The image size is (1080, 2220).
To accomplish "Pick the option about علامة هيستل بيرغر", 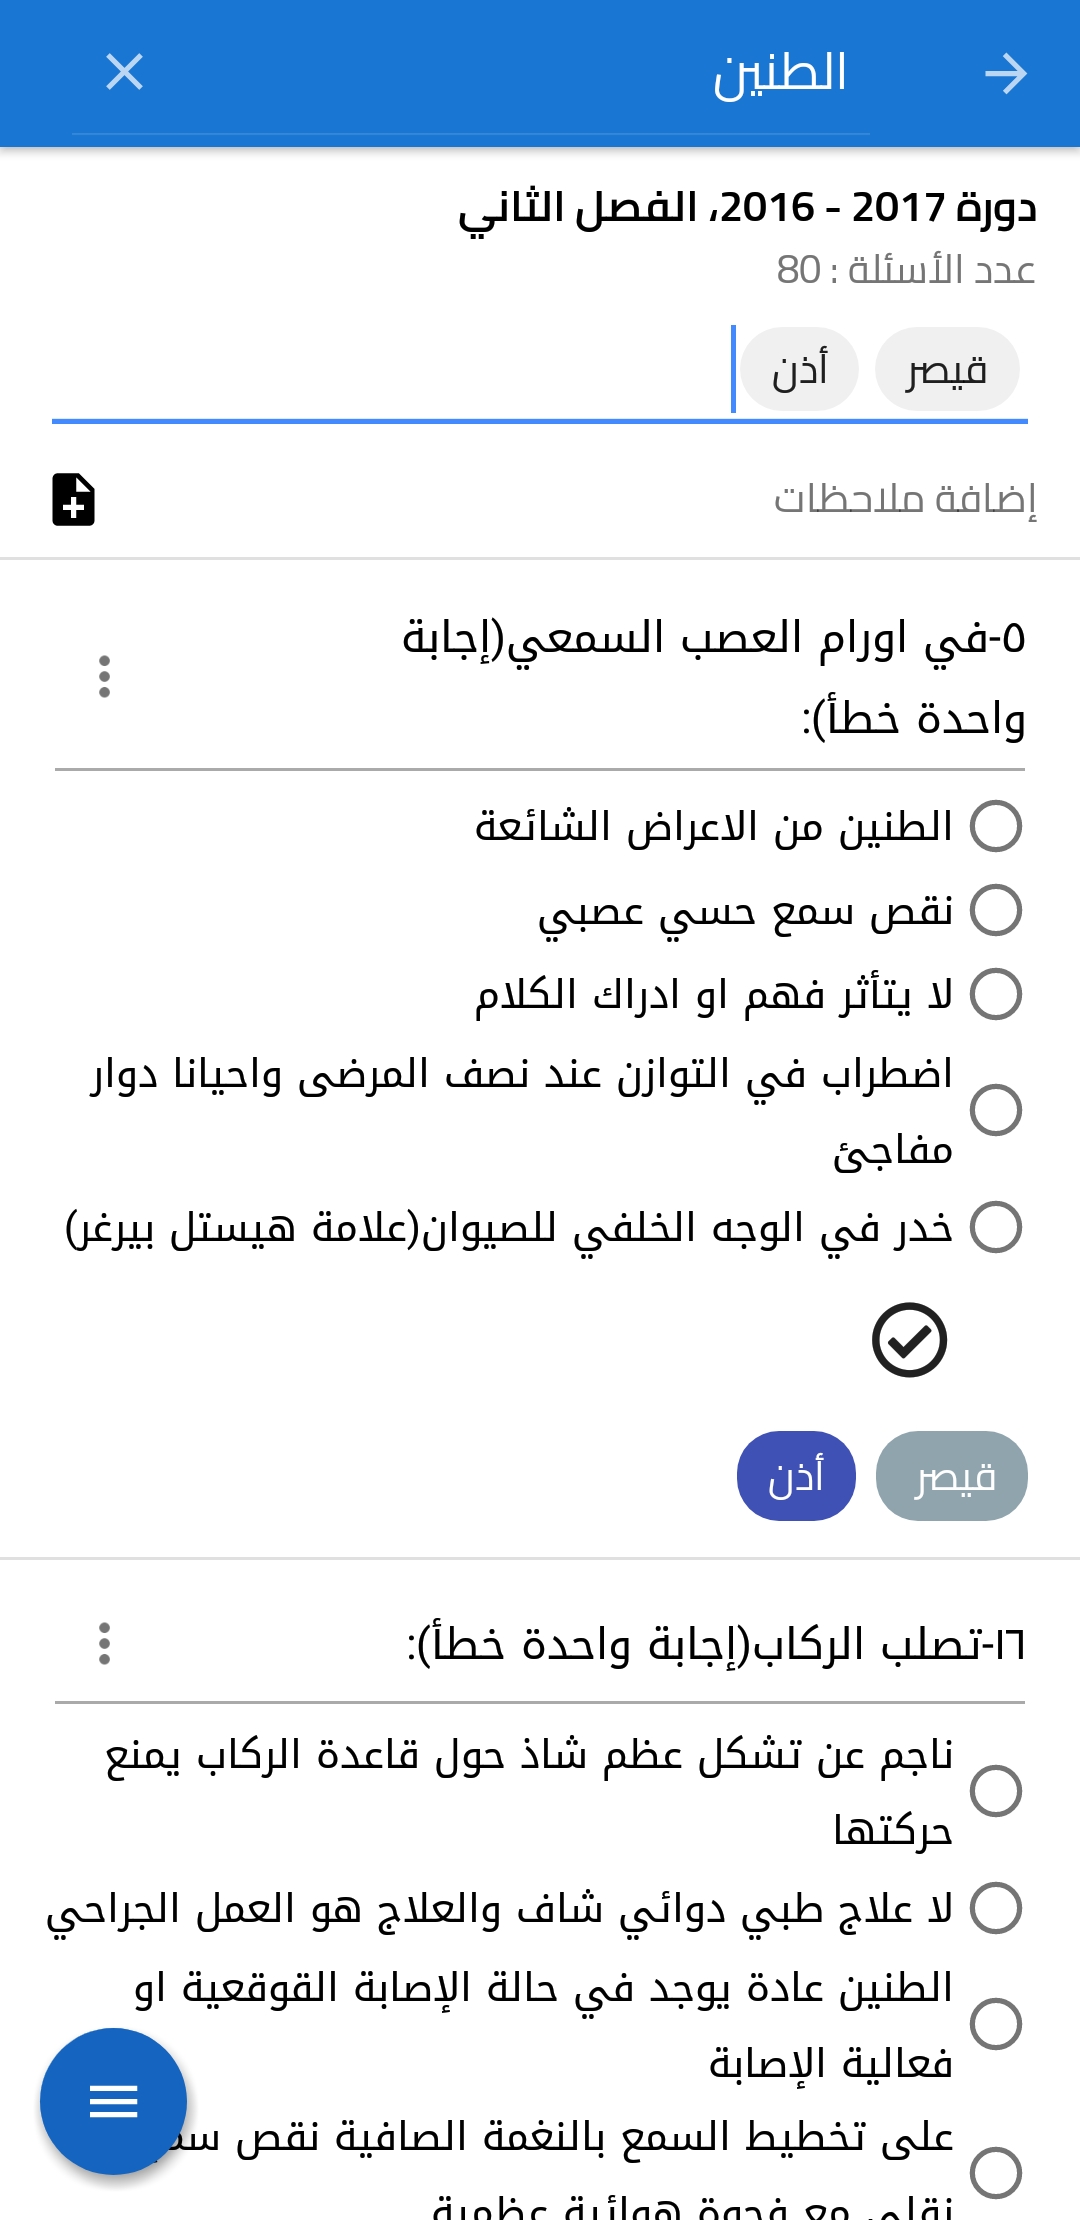I will point(996,1228).
